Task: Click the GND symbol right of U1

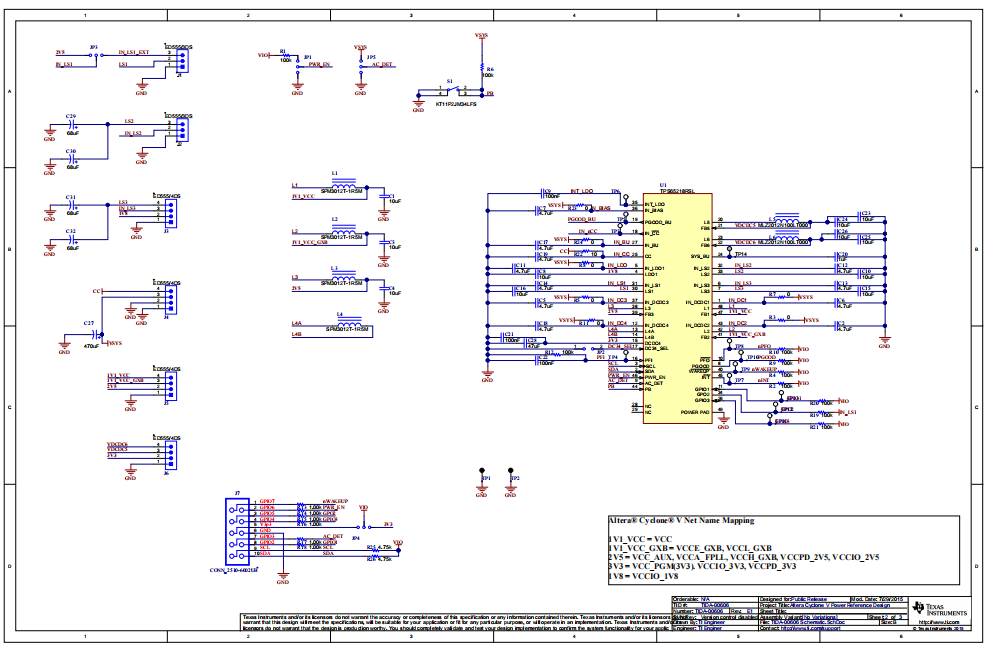Action: pyautogui.click(x=884, y=342)
